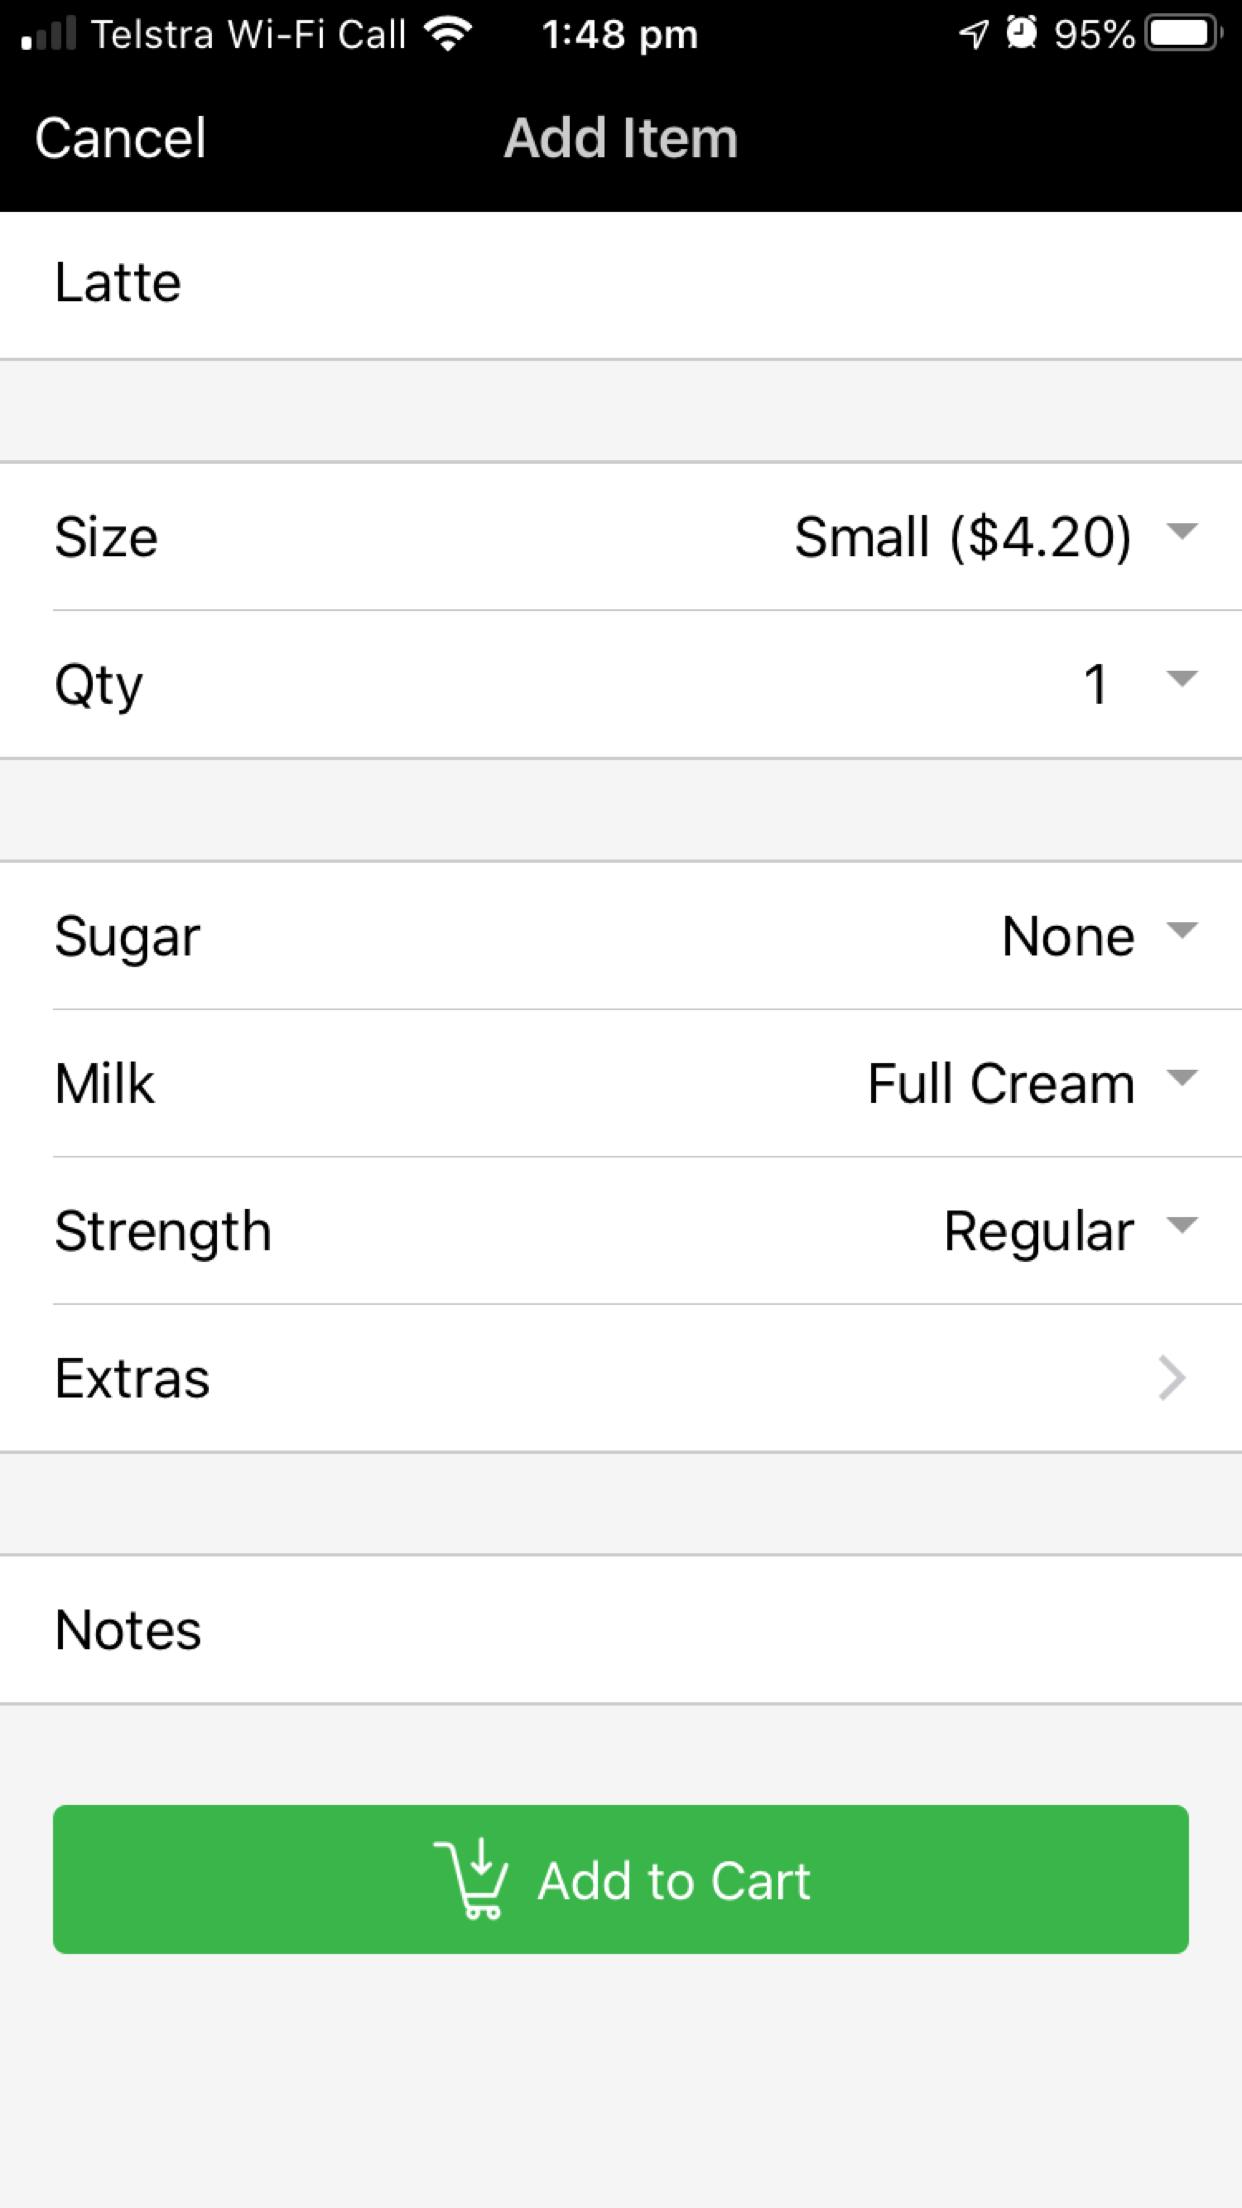
Task: Tap the location arrow status icon
Action: coord(973,34)
